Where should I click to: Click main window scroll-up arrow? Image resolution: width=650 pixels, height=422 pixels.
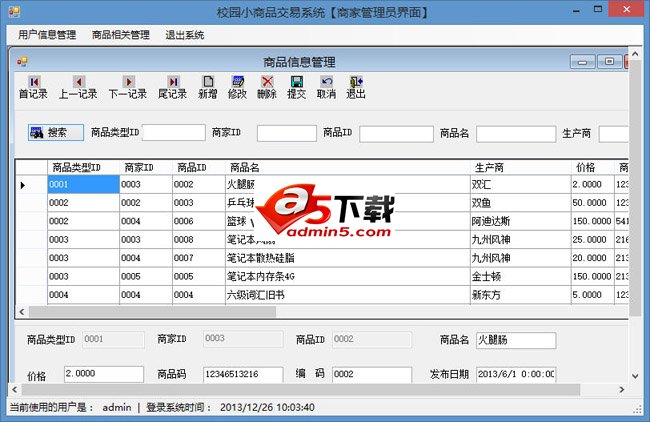click(x=635, y=53)
